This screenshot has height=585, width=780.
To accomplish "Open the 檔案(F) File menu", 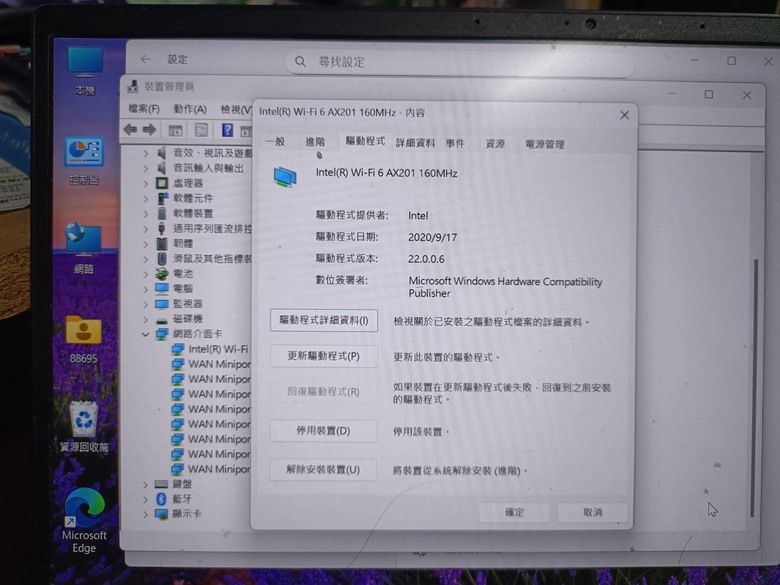I will [x=144, y=109].
